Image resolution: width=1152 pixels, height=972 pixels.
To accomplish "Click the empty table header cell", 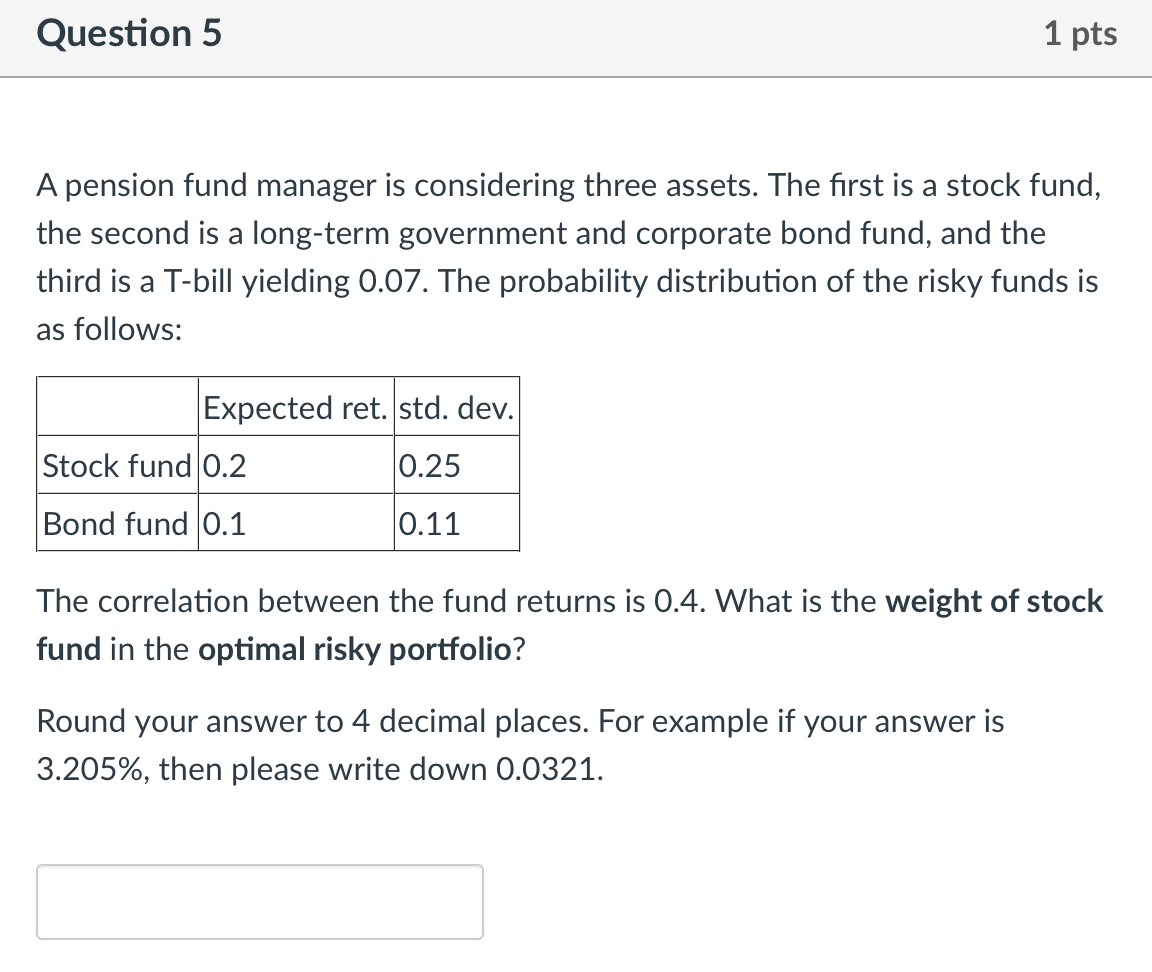I will tap(115, 405).
